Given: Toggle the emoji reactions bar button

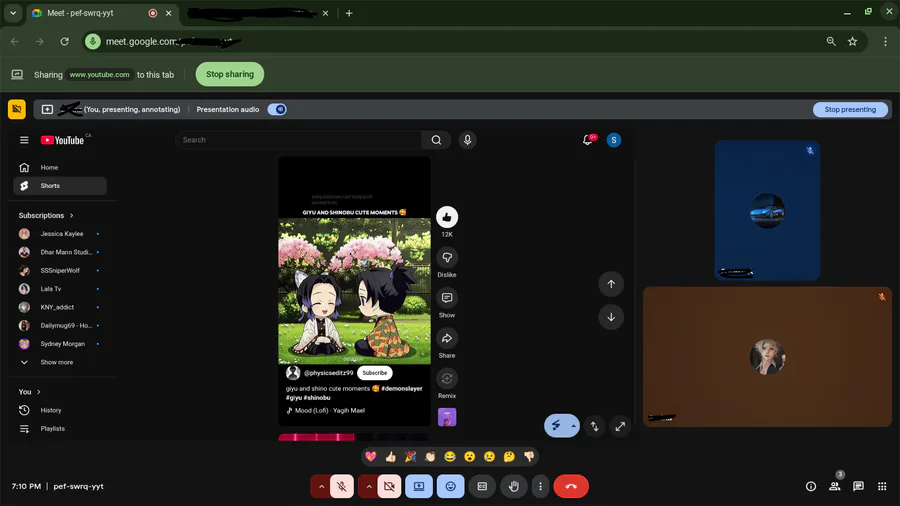Looking at the screenshot, I should [x=451, y=486].
